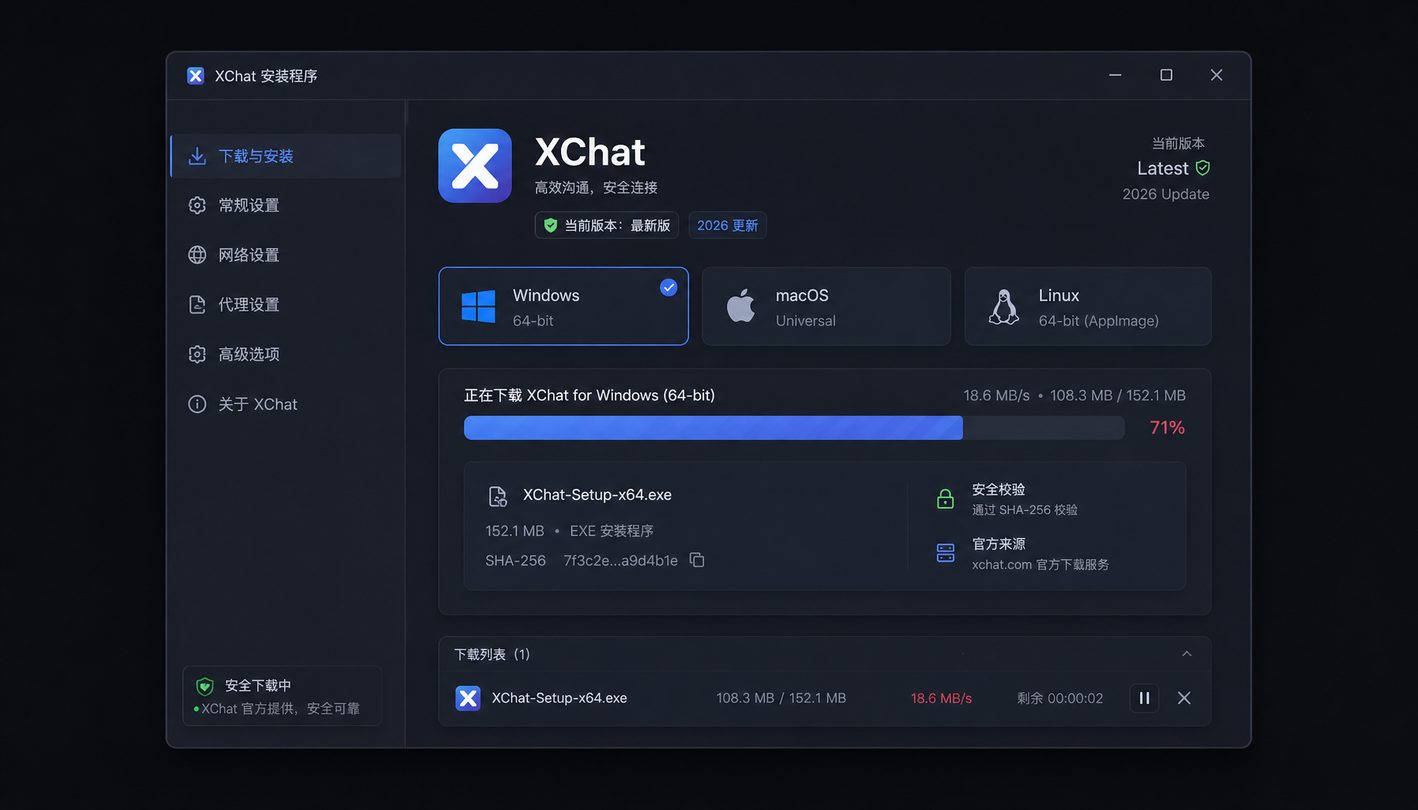Click the download arrow icon beside 下载与安装
Image resolution: width=1418 pixels, height=810 pixels.
(197, 156)
